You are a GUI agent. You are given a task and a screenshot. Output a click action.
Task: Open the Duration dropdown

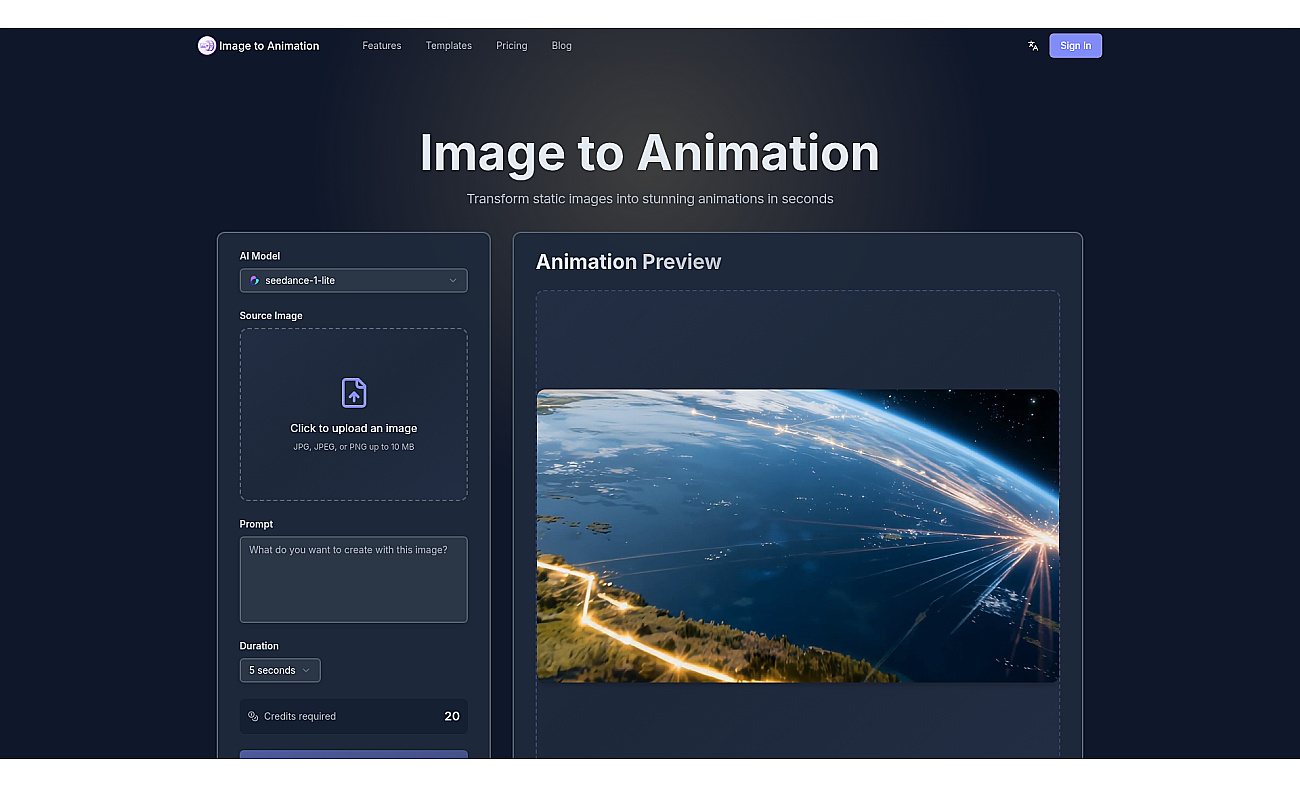point(280,670)
